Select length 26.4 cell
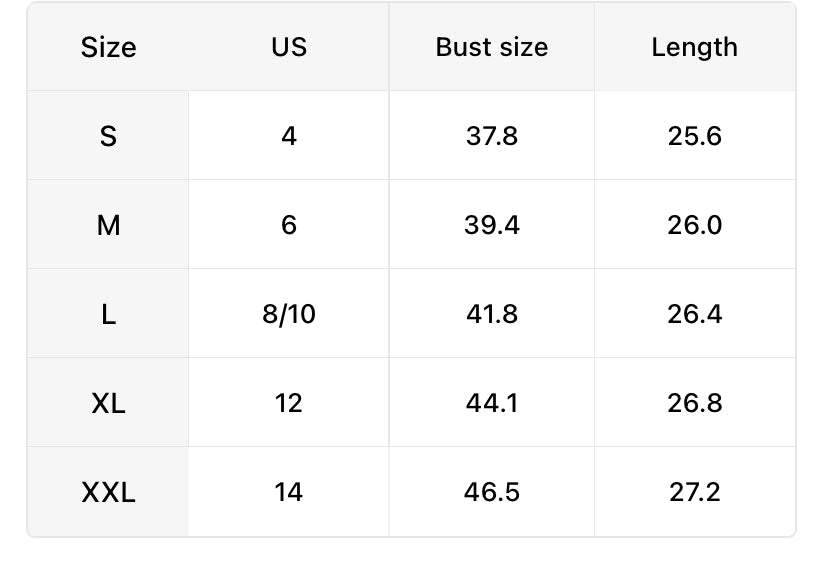Viewport: 828px width, 563px height. coord(694,314)
